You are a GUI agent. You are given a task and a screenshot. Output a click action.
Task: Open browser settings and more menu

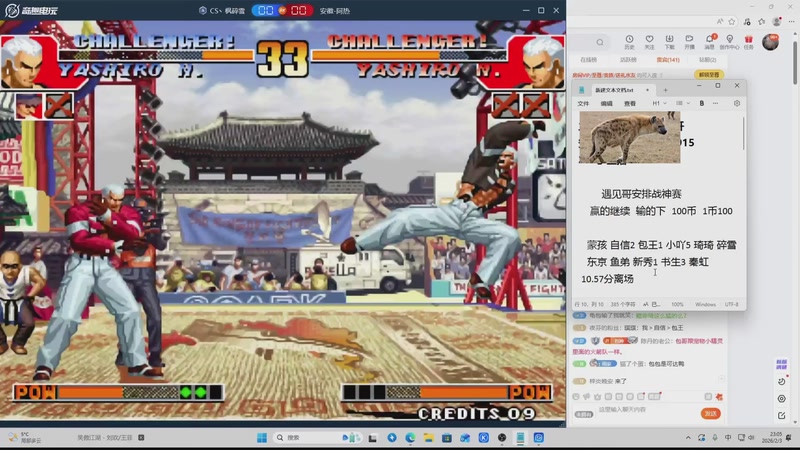[x=791, y=21]
